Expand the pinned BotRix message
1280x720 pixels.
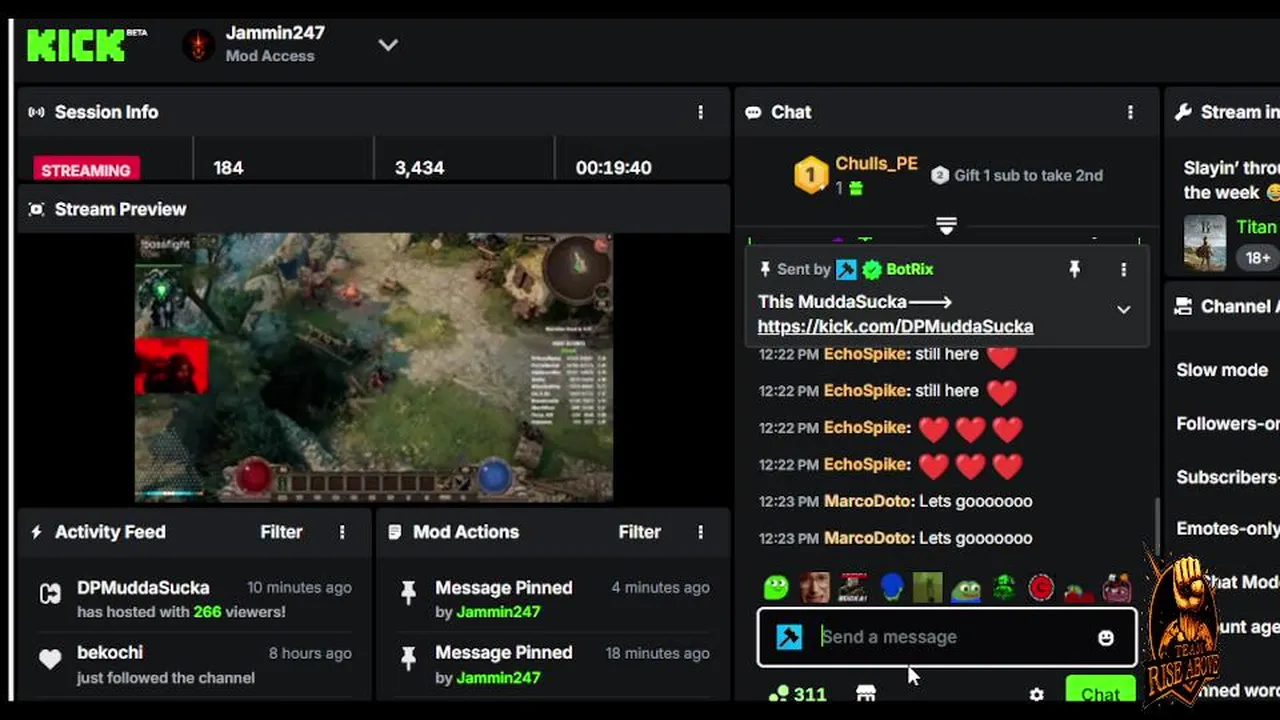(x=1123, y=310)
